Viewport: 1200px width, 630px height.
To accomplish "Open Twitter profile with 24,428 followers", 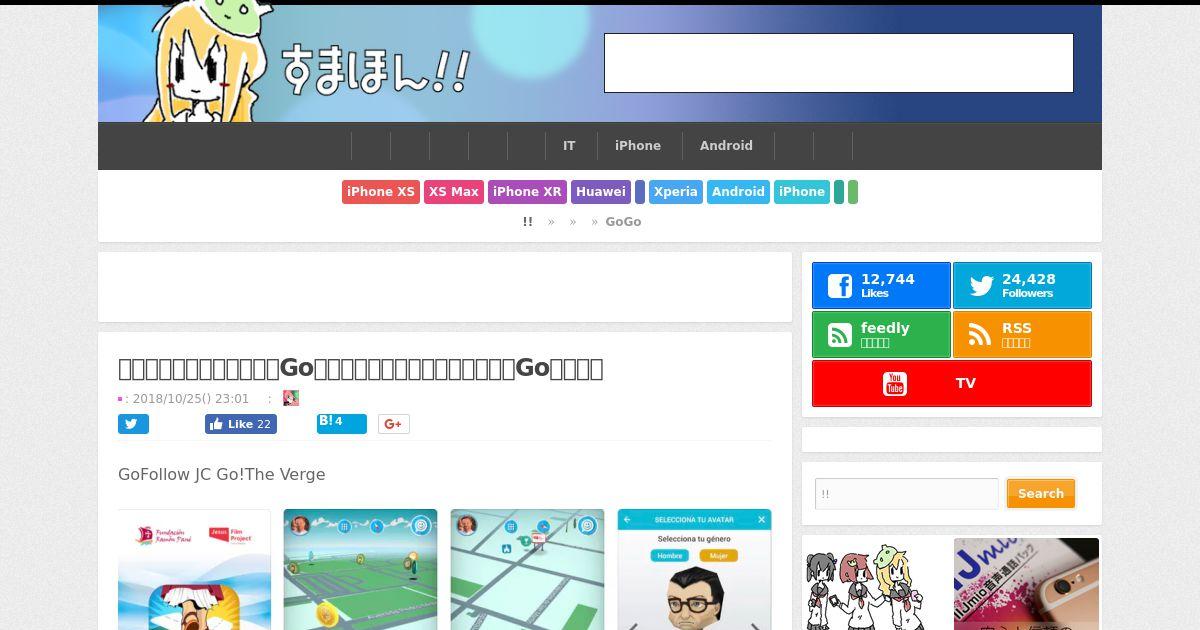I will 1022,286.
